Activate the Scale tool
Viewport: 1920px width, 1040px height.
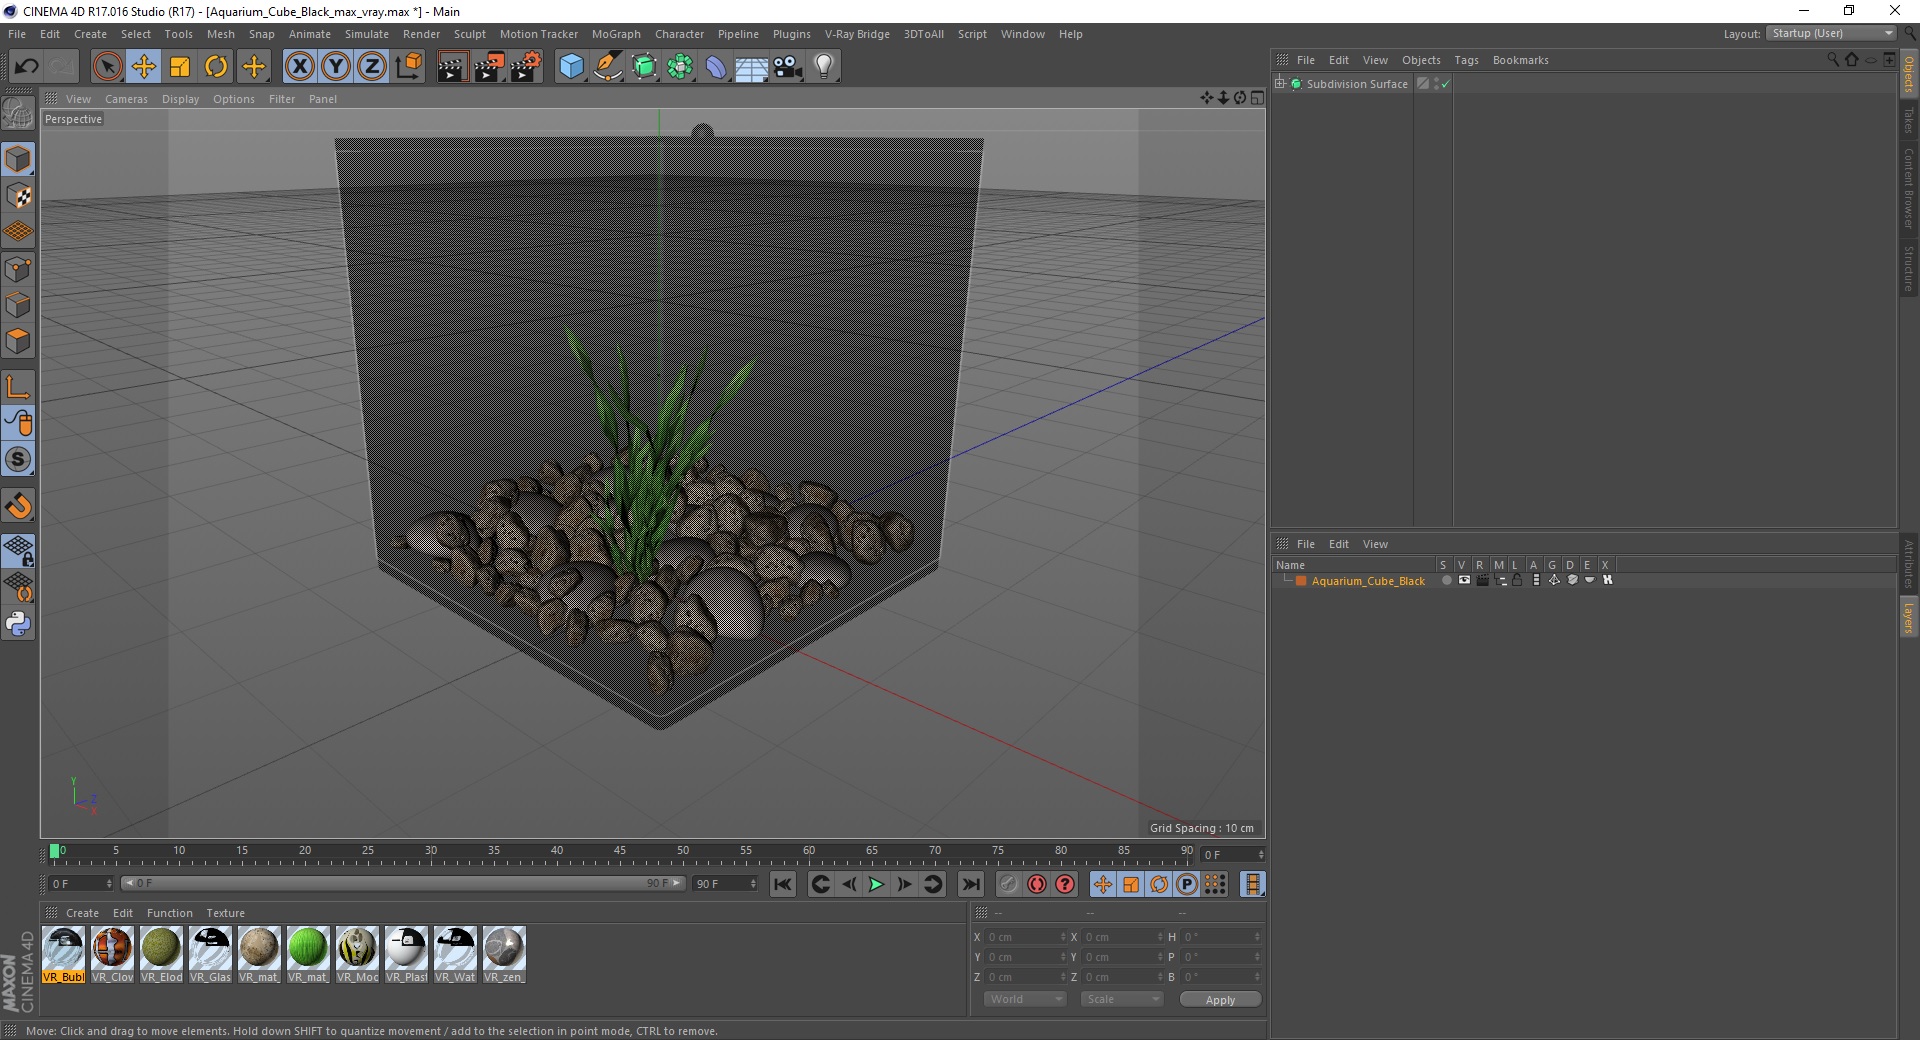click(180, 67)
